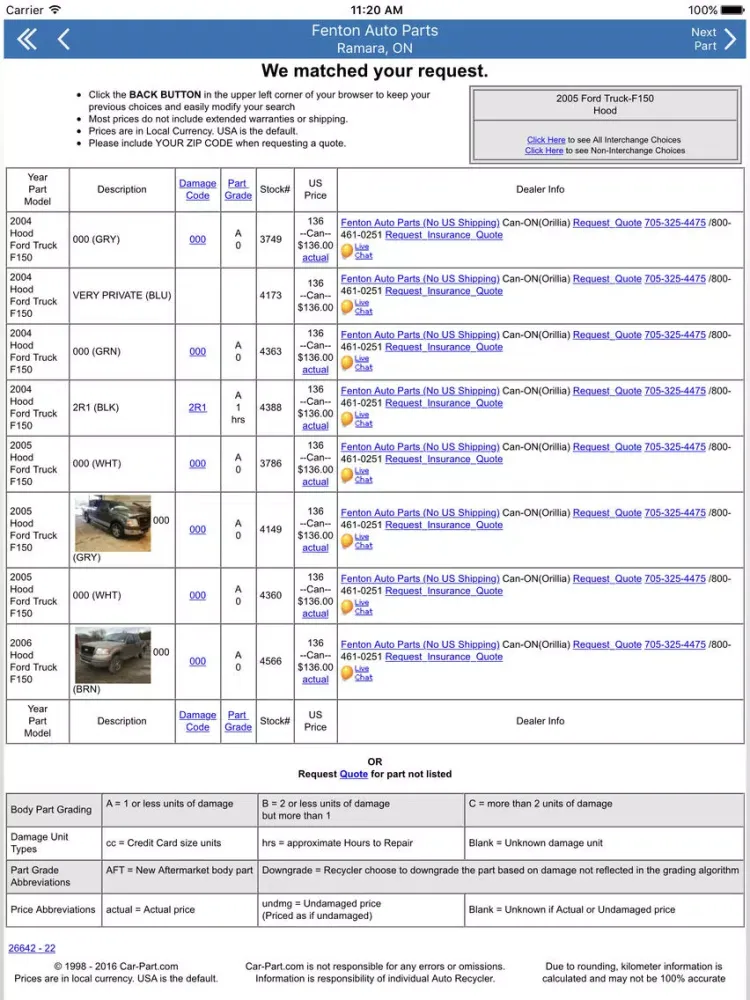This screenshot has width=750, height=1000.
Task: Click Here to see Non-Interchange Choices
Action: [544, 151]
